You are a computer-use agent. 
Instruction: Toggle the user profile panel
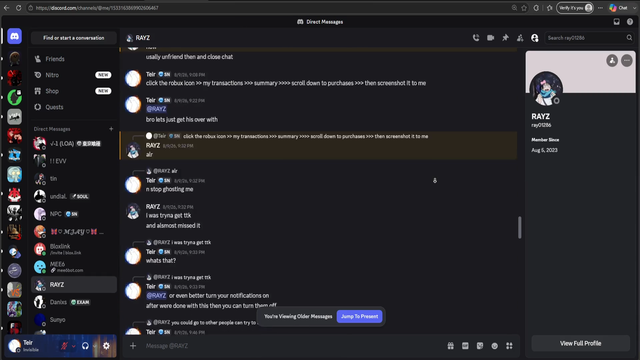point(535,38)
